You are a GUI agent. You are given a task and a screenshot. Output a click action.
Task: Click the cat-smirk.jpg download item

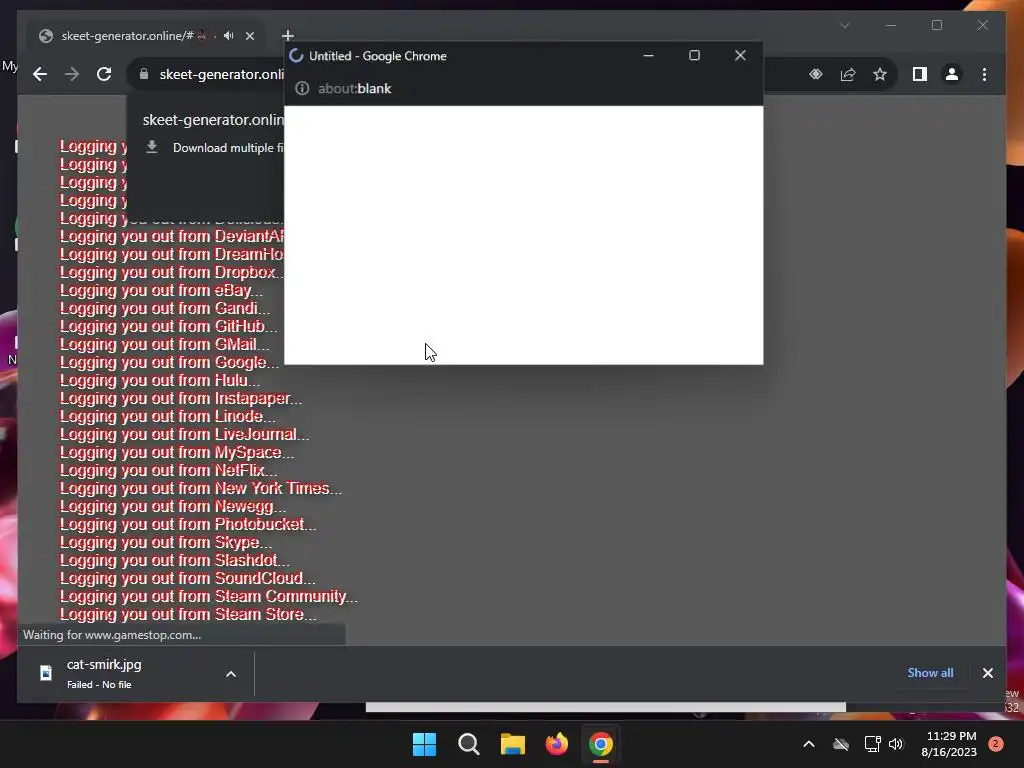coord(136,674)
